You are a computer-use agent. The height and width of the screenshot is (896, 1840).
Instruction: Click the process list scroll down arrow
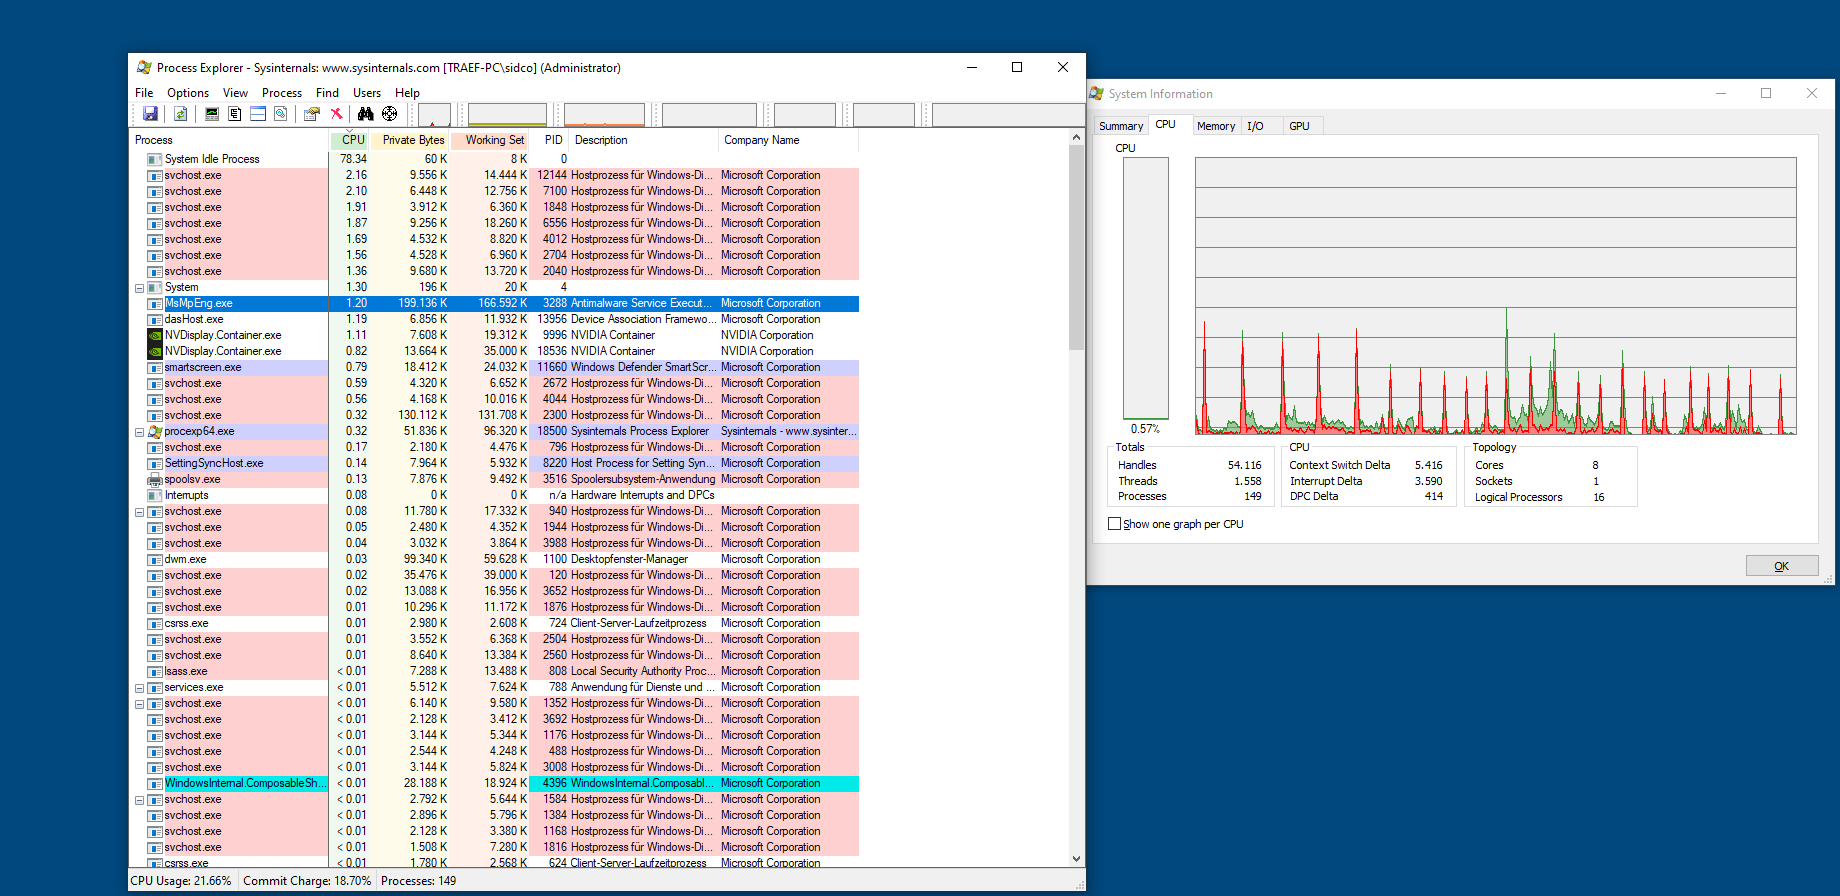coord(1076,858)
